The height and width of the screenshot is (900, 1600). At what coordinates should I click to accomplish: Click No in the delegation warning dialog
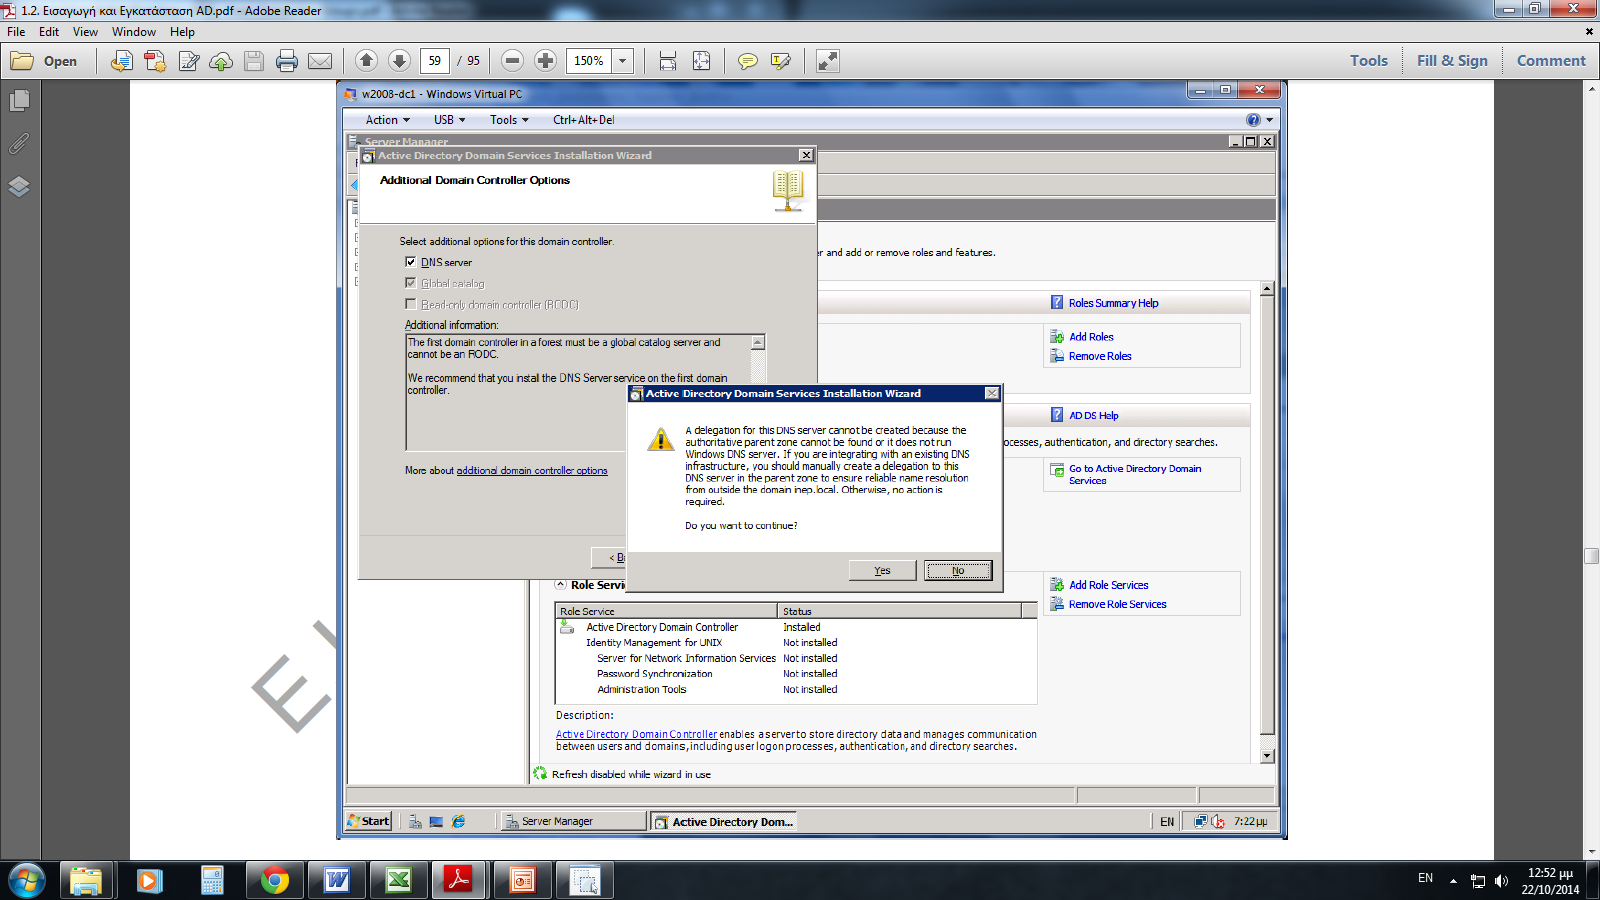(958, 570)
